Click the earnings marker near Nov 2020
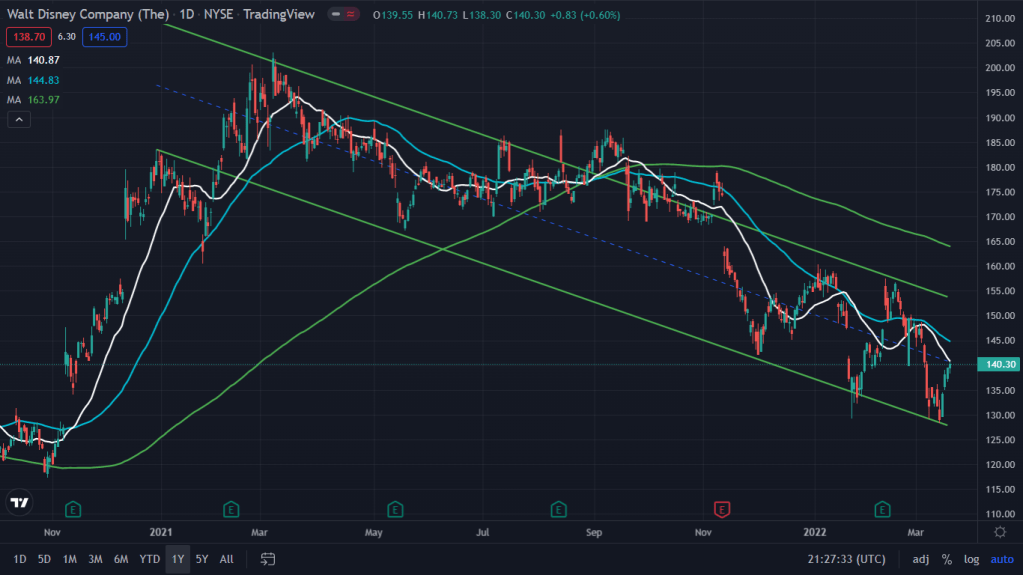1023x575 pixels. pyautogui.click(x=75, y=509)
